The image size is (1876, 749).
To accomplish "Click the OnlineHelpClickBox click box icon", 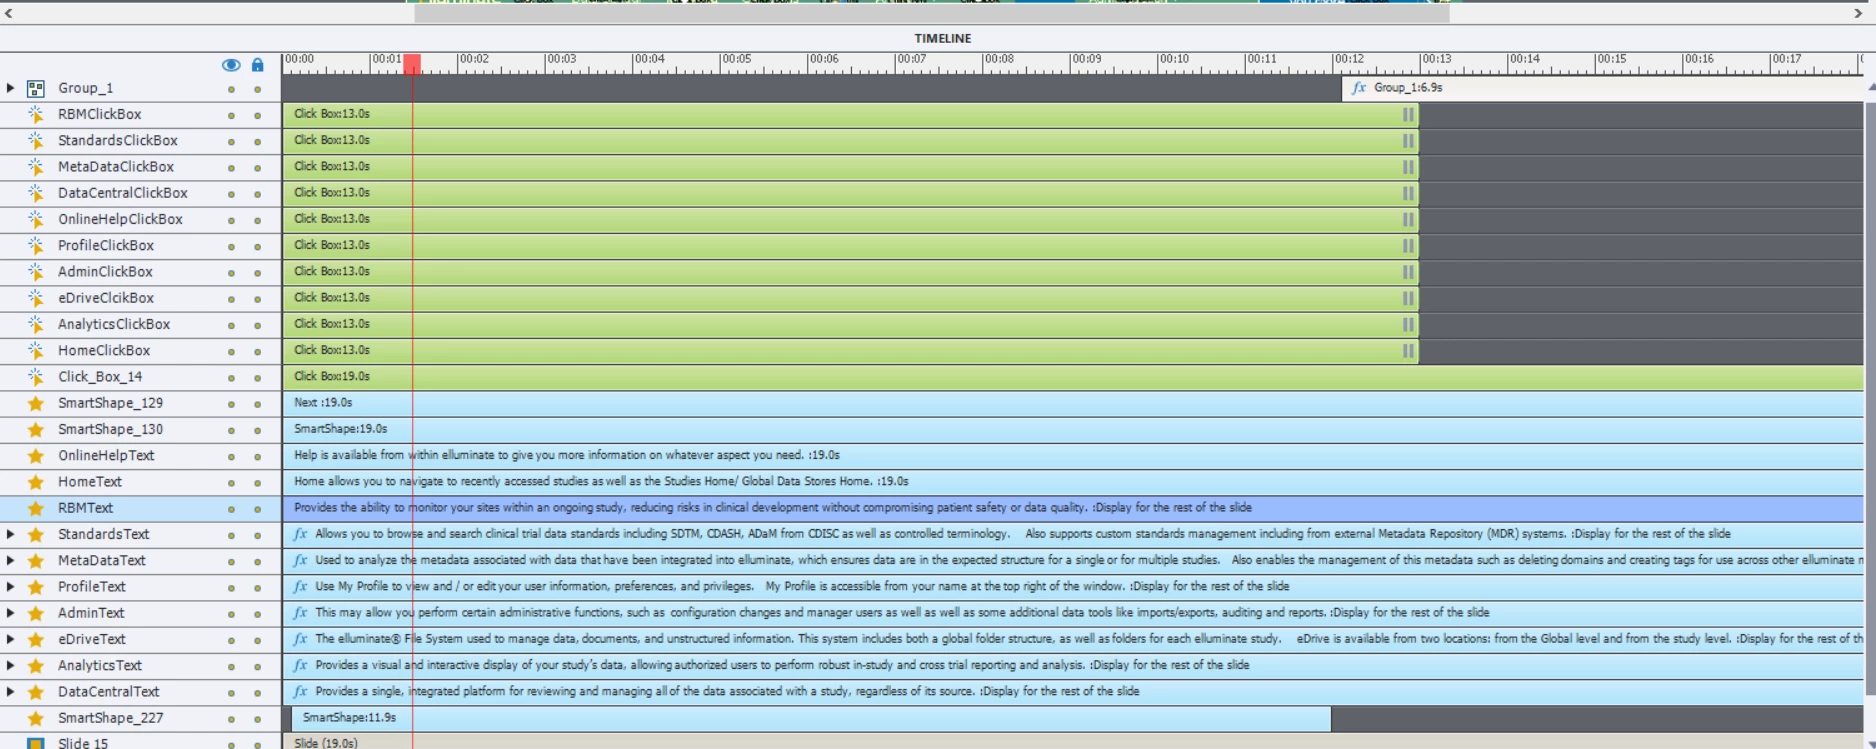I will (x=35, y=219).
